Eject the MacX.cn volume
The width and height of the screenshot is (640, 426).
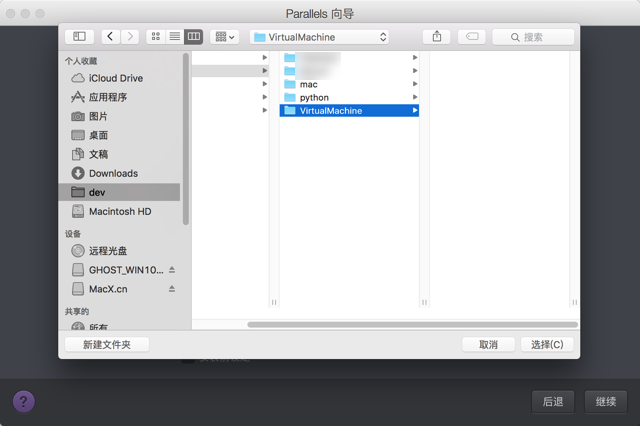[172, 289]
